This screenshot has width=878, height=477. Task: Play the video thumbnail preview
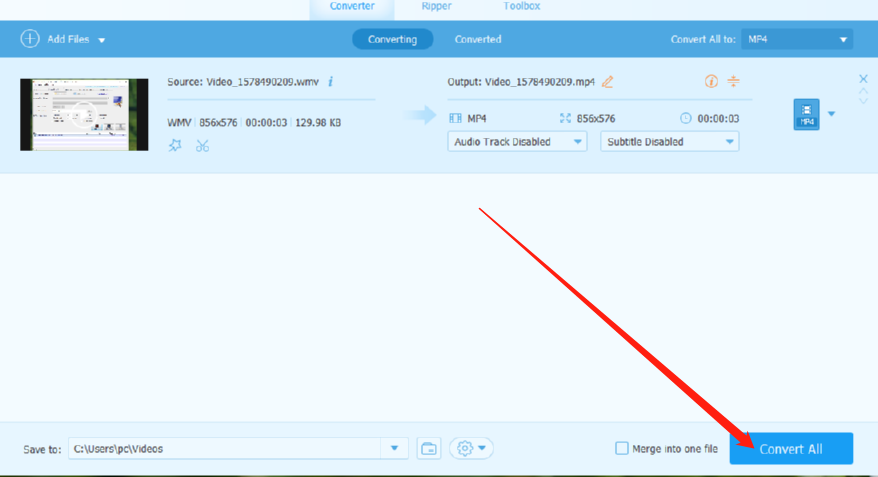tap(84, 114)
